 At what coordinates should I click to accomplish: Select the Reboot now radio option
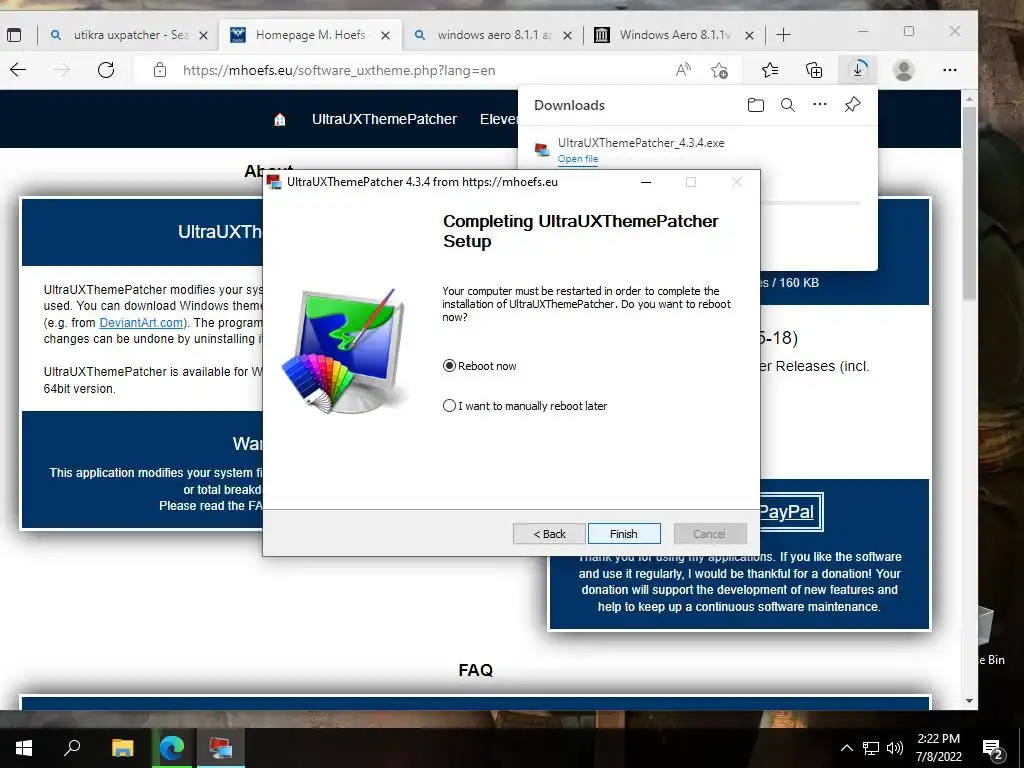pyautogui.click(x=480, y=366)
